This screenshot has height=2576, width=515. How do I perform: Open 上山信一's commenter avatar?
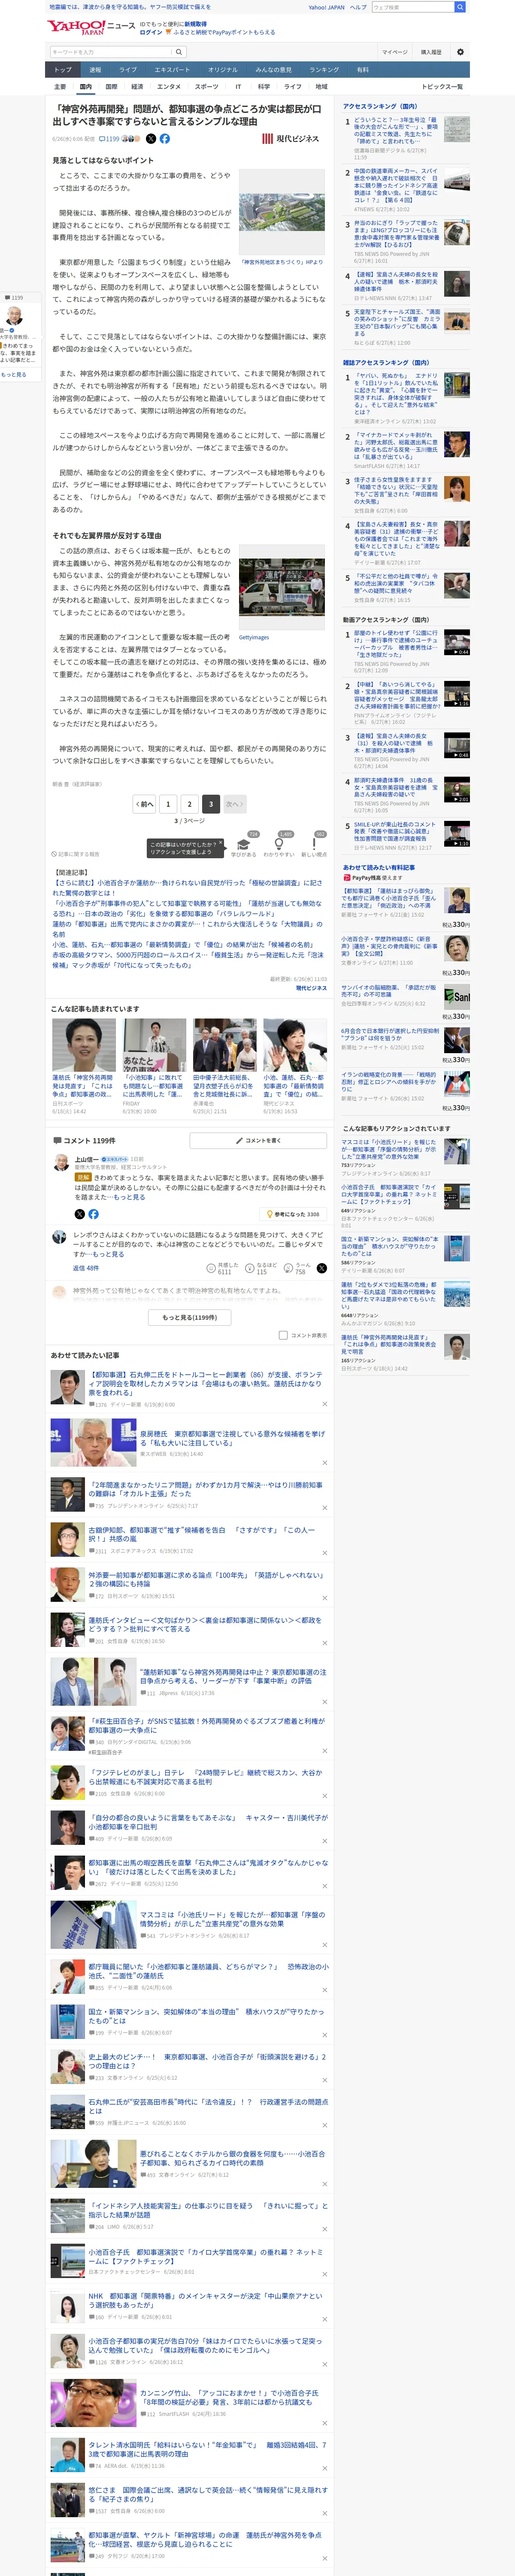pyautogui.click(x=62, y=1164)
